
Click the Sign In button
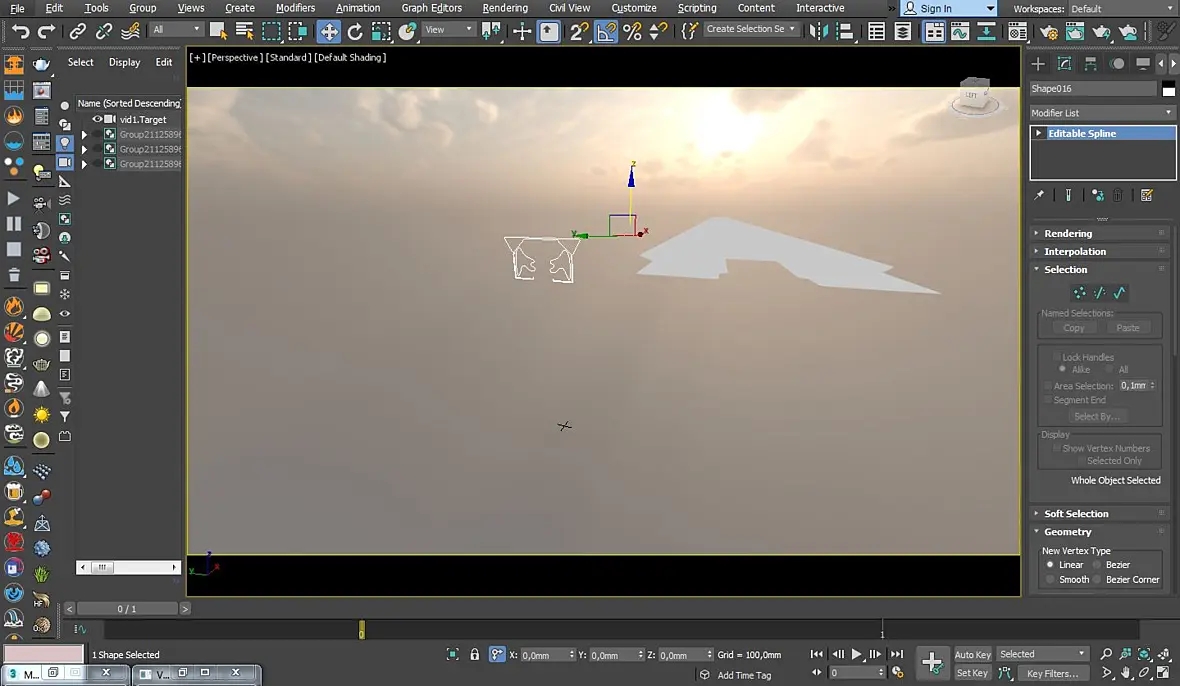pyautogui.click(x=950, y=8)
